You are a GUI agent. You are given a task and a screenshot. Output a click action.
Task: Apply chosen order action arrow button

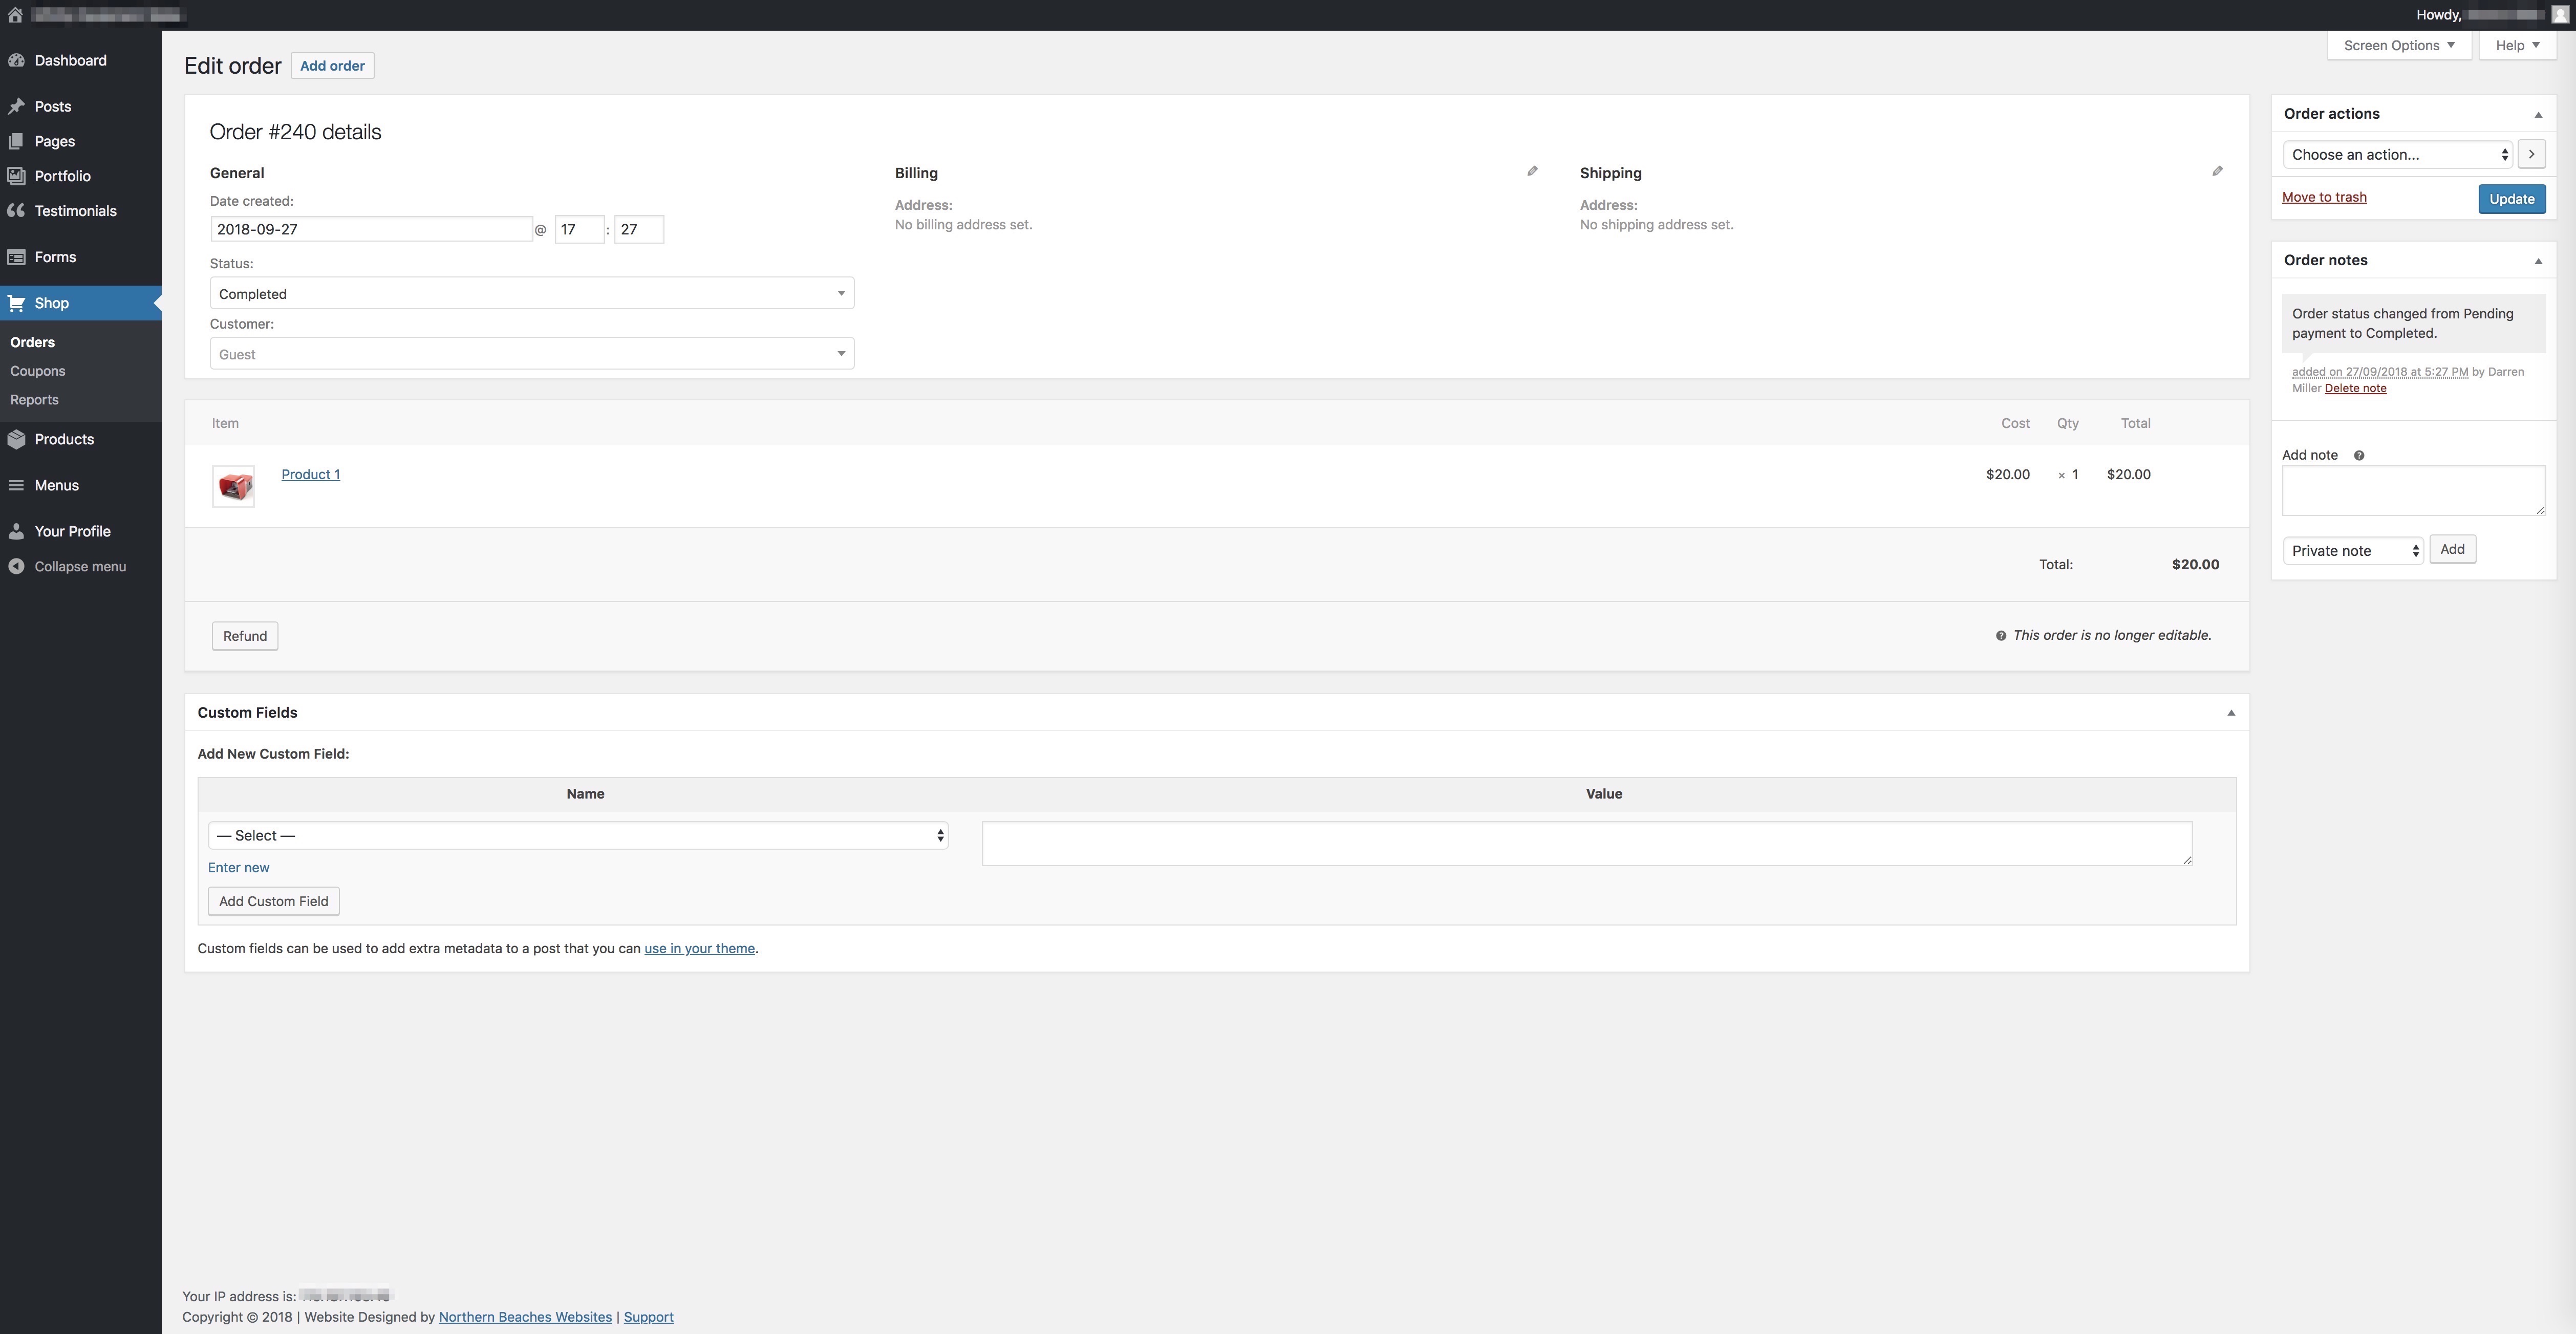2531,154
